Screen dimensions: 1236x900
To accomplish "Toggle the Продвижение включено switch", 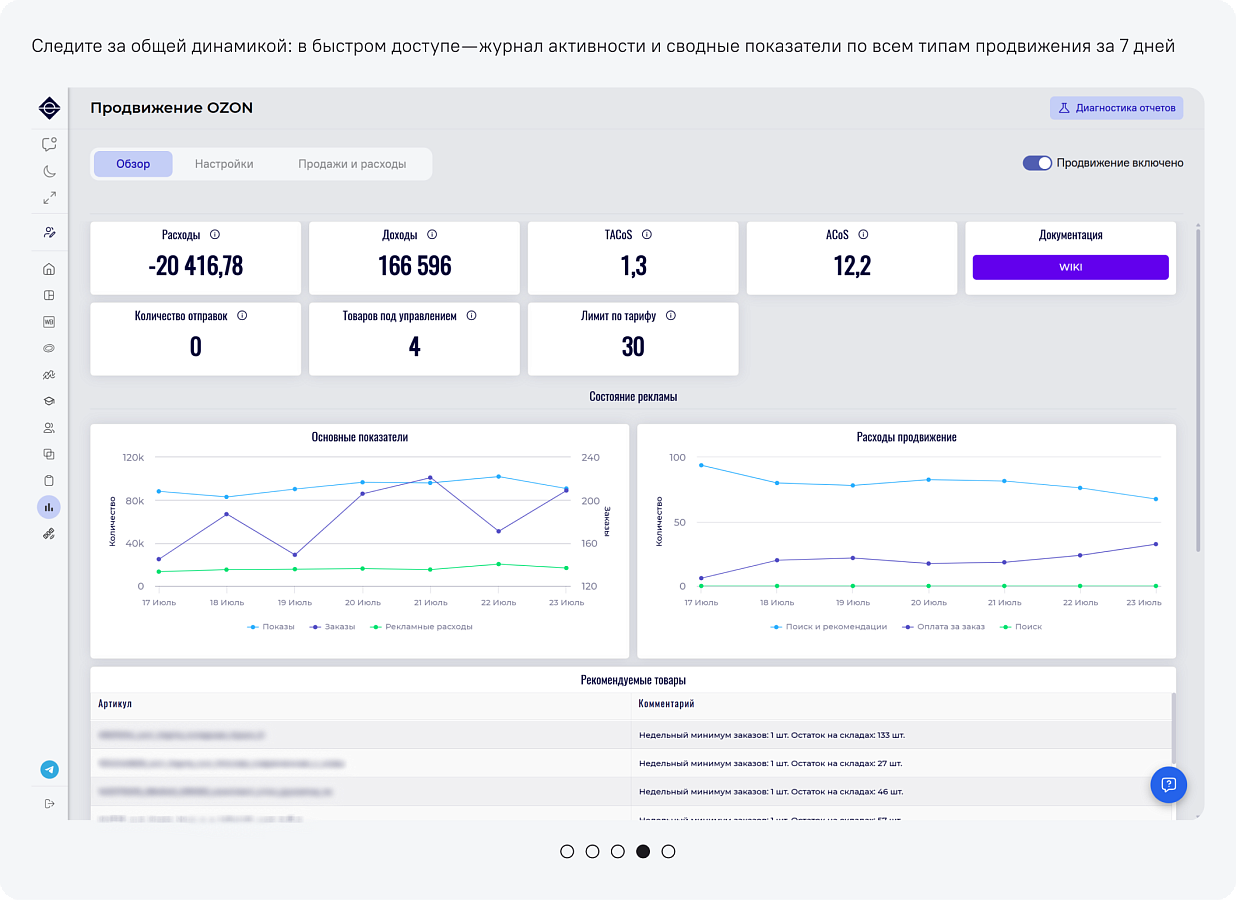I will tap(1037, 163).
